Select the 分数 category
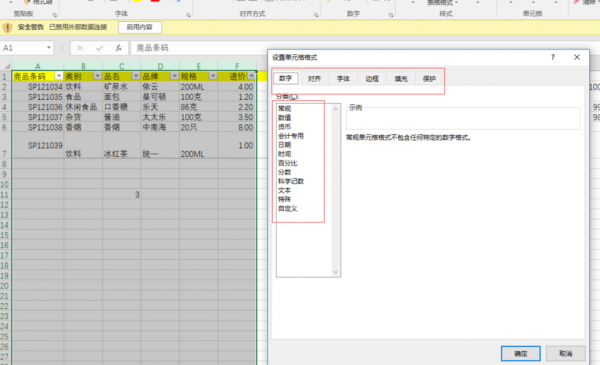 284,172
